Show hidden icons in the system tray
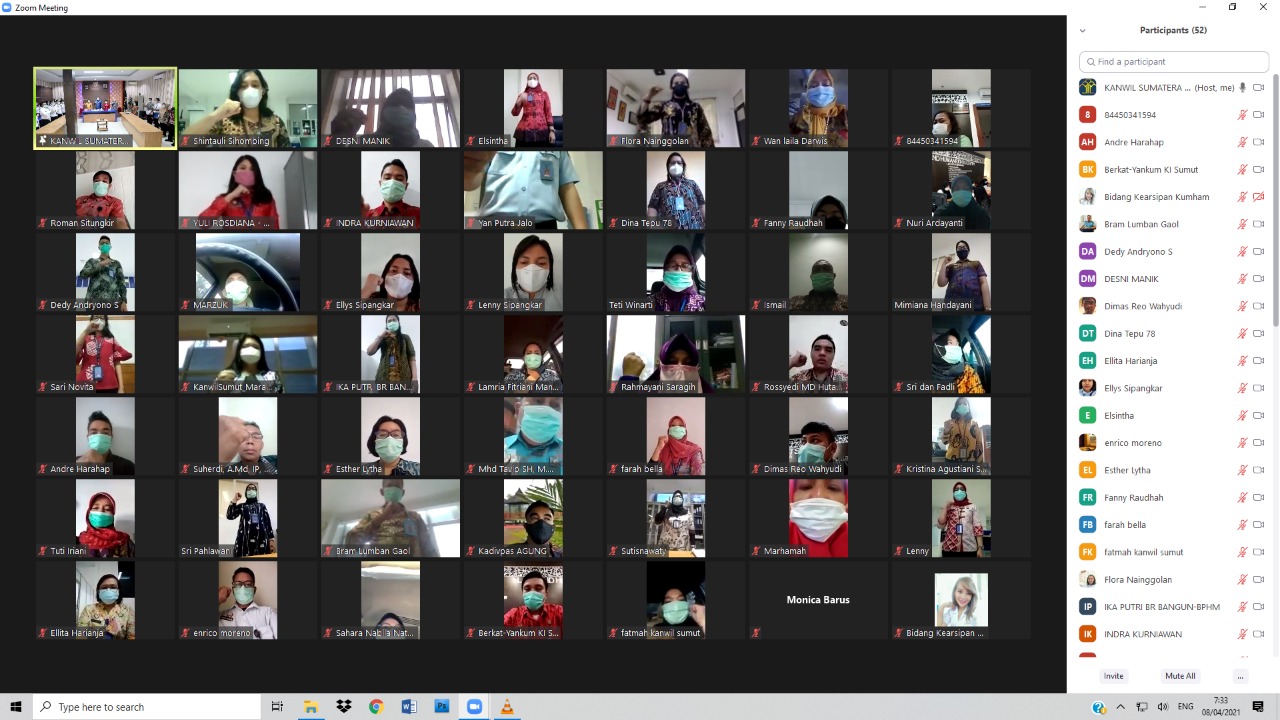 (x=1120, y=707)
